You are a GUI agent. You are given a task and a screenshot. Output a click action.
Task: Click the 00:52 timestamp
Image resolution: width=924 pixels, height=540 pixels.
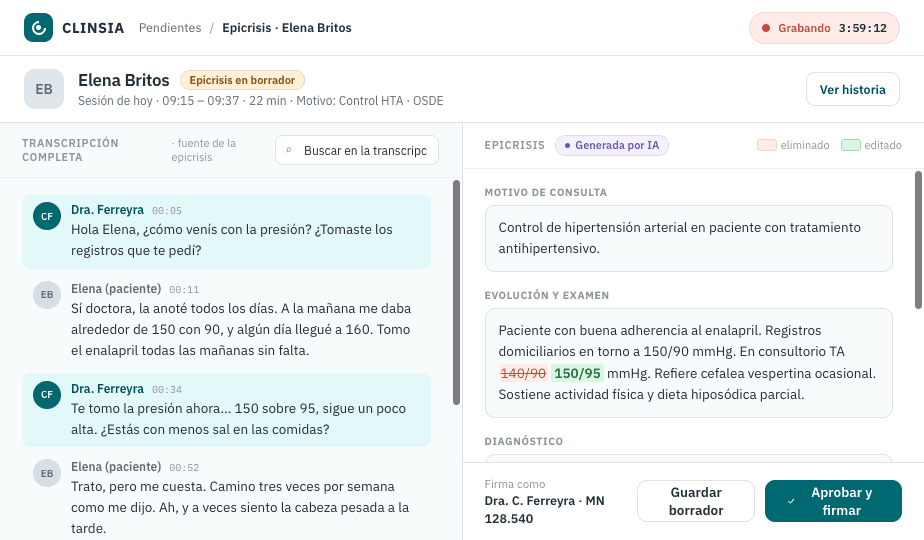[x=184, y=467]
